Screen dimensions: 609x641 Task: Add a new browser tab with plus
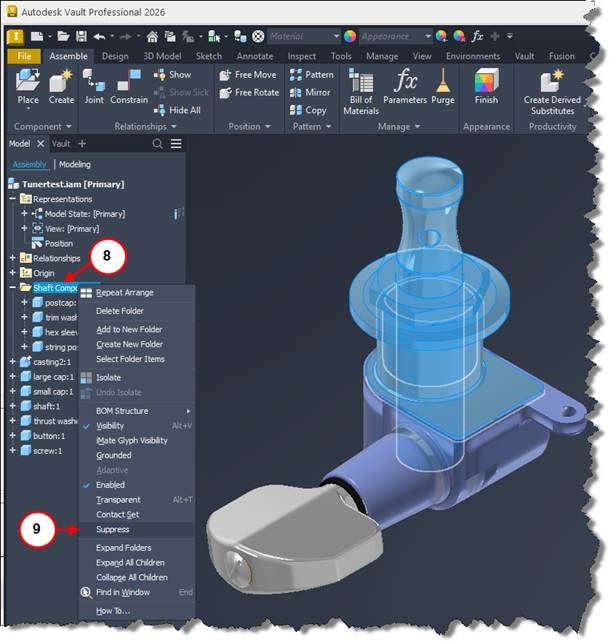point(82,144)
